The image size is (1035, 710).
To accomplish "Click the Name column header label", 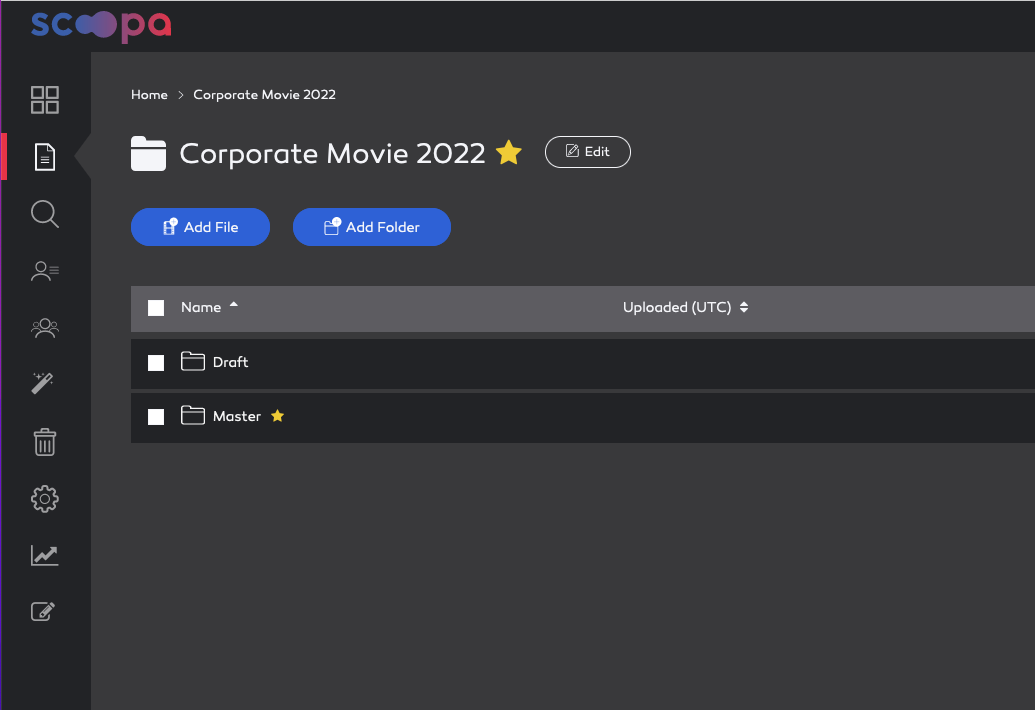I will tap(201, 307).
